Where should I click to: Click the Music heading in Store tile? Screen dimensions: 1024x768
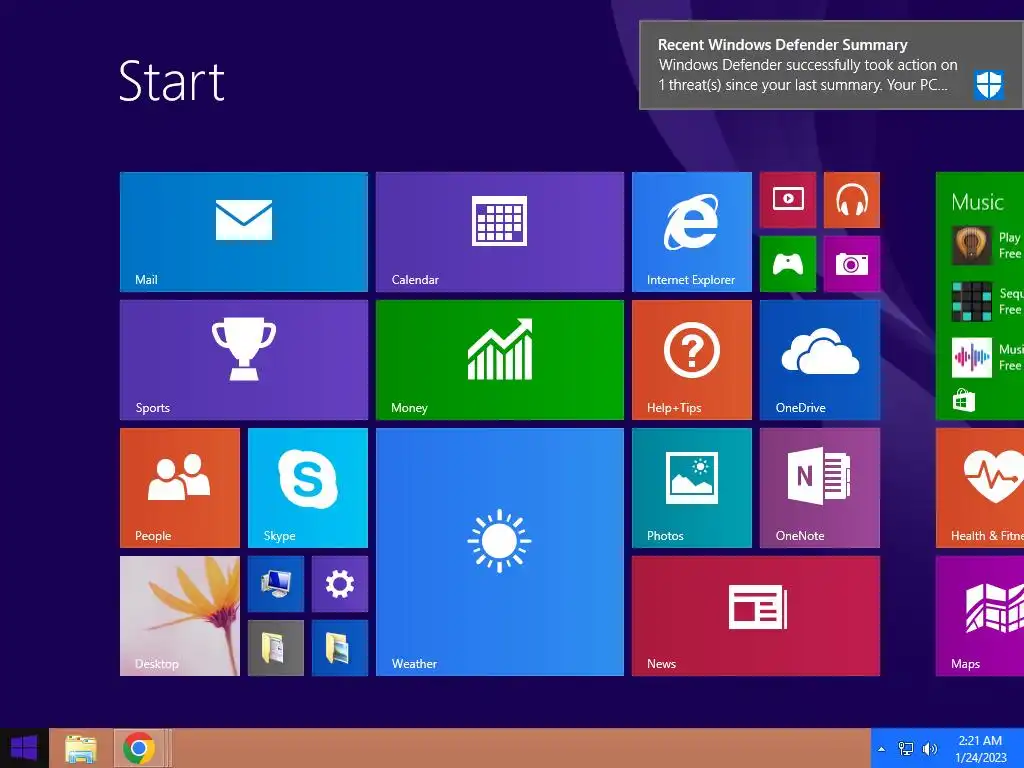977,202
